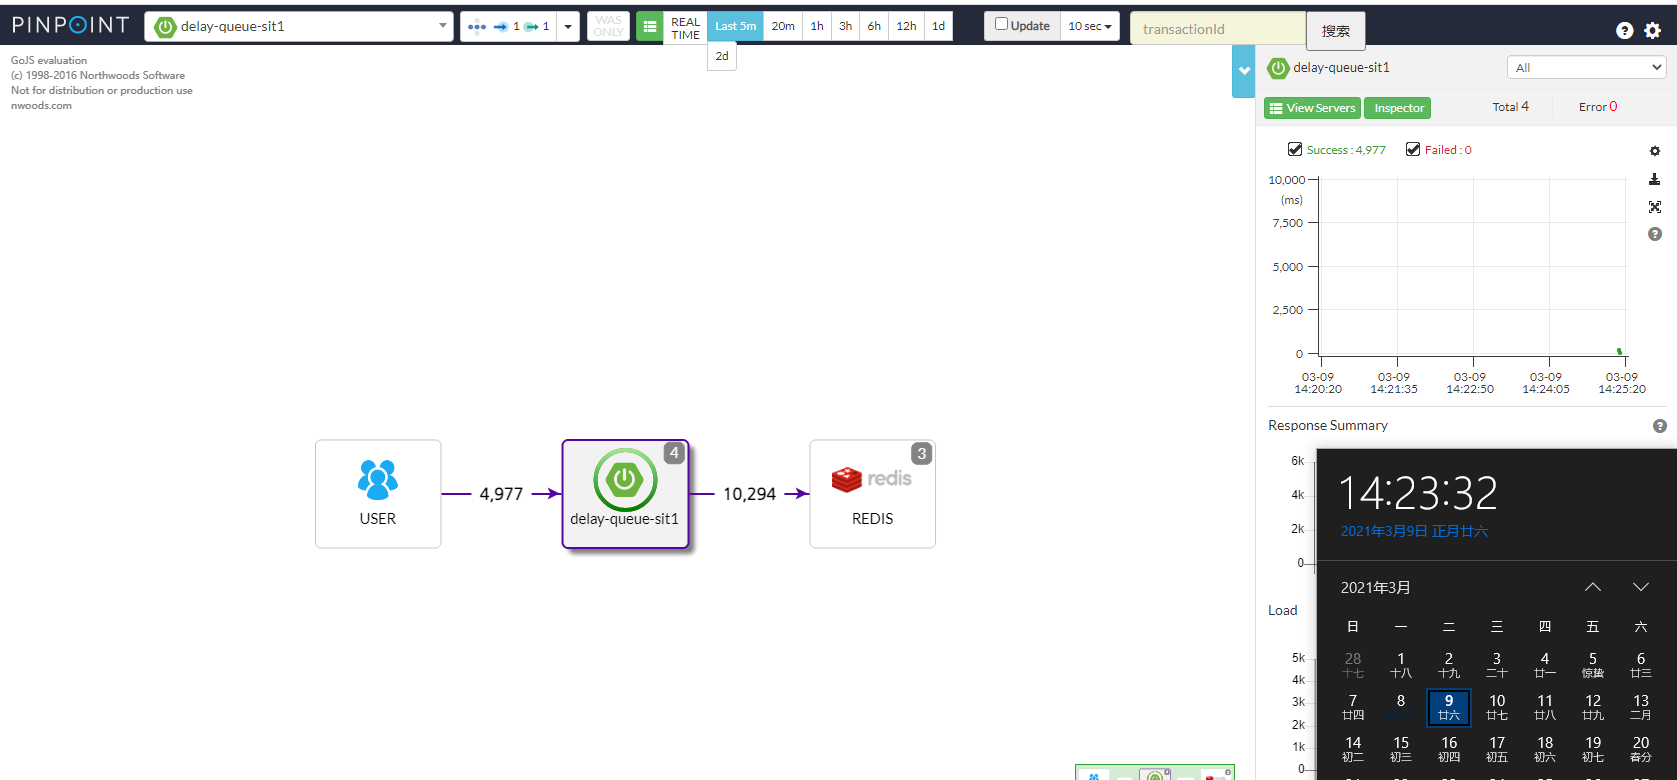
Task: Toggle the Success : 4,977 checkbox
Action: pyautogui.click(x=1295, y=149)
